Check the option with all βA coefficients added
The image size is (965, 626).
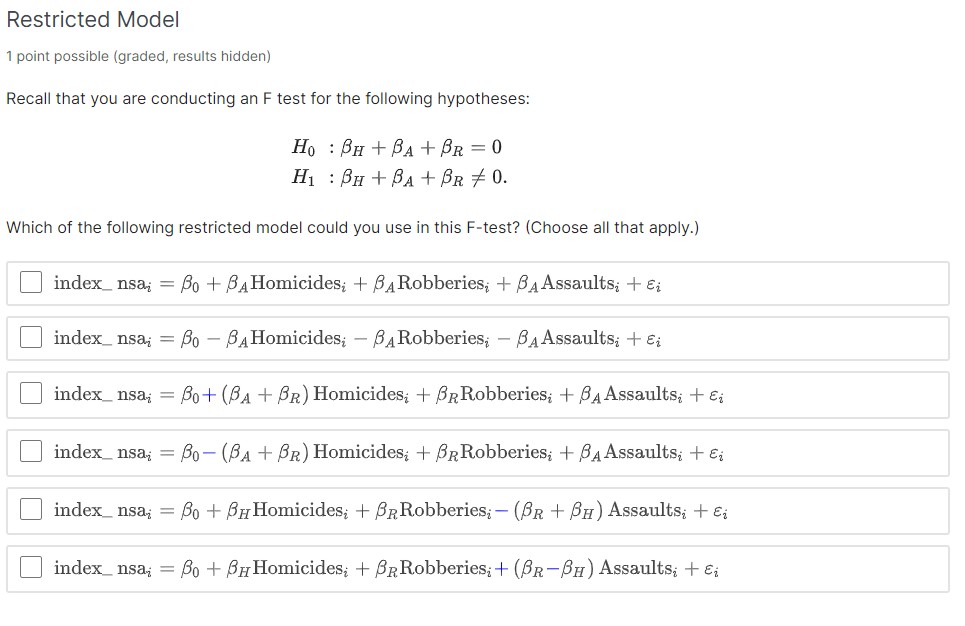30,283
